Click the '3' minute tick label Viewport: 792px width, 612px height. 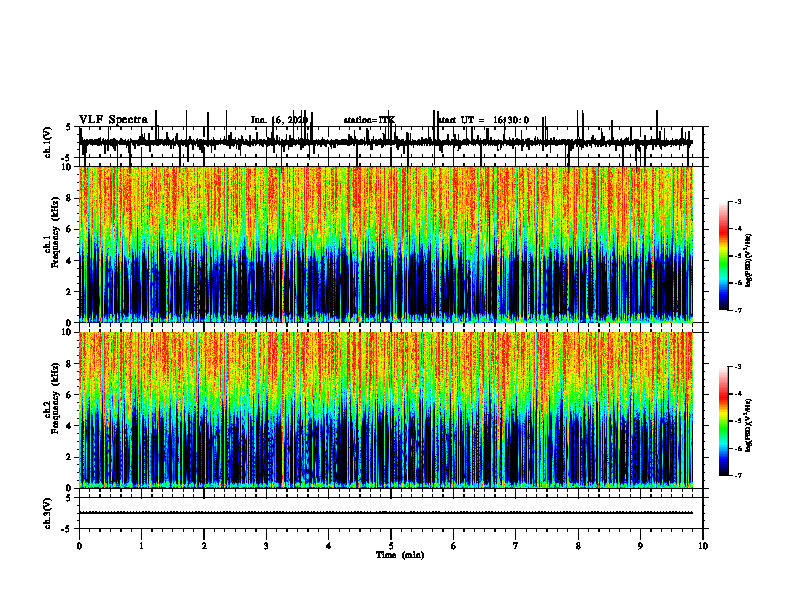click(266, 546)
